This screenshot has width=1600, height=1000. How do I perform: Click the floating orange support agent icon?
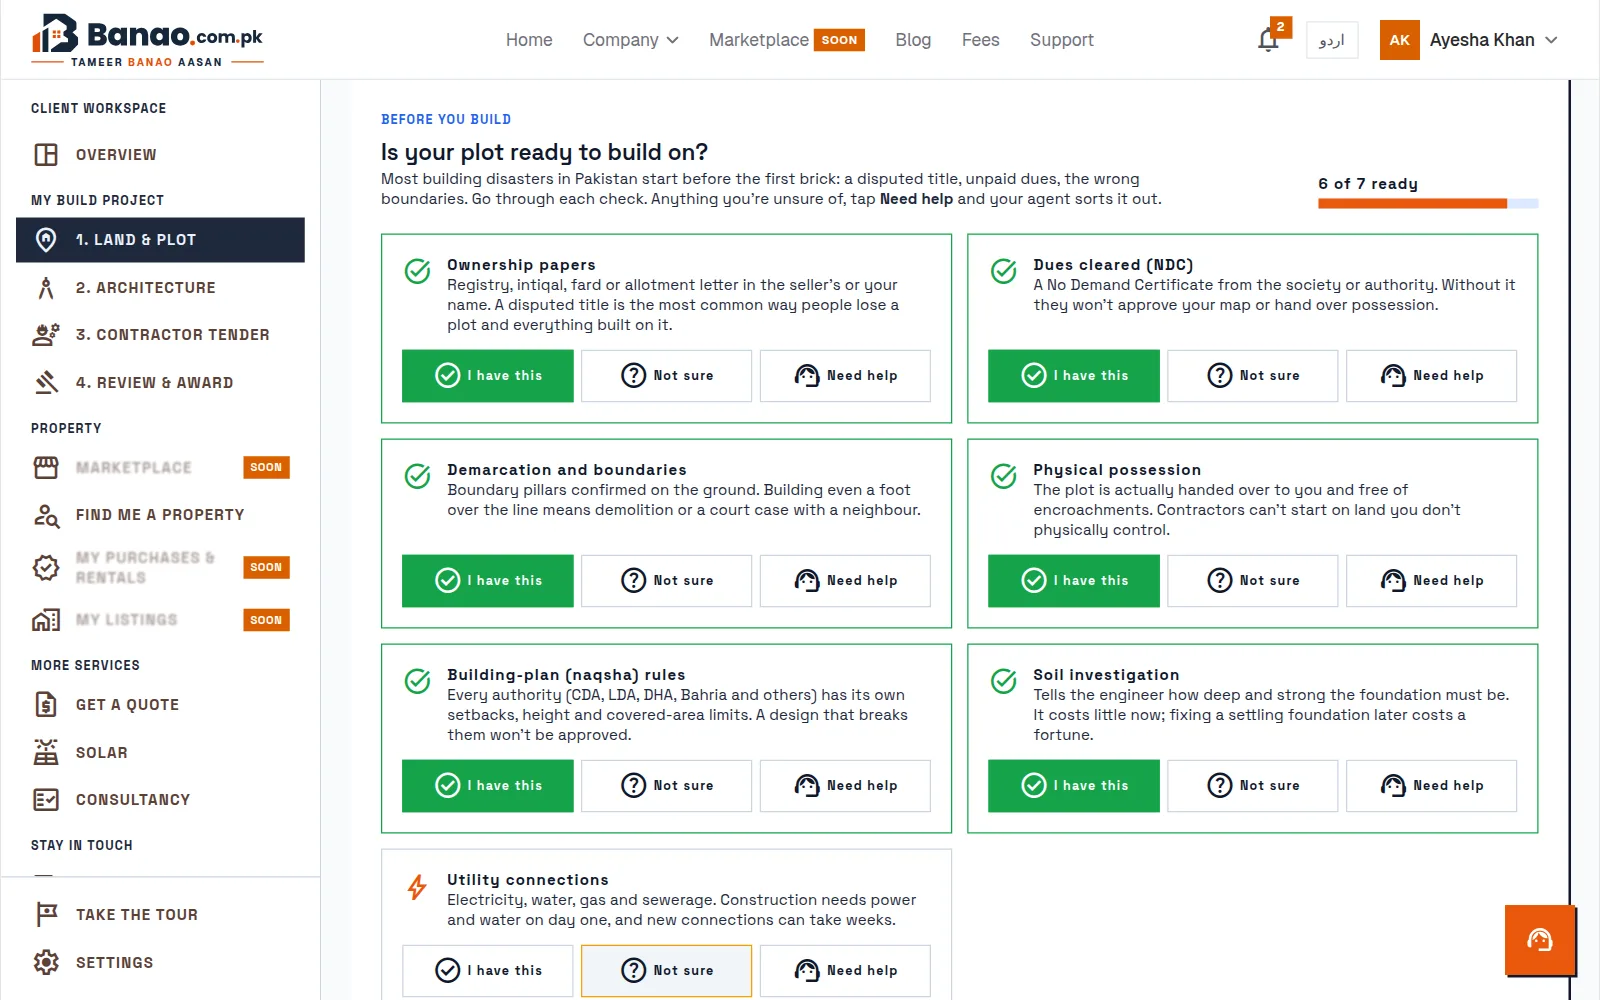point(1540,940)
